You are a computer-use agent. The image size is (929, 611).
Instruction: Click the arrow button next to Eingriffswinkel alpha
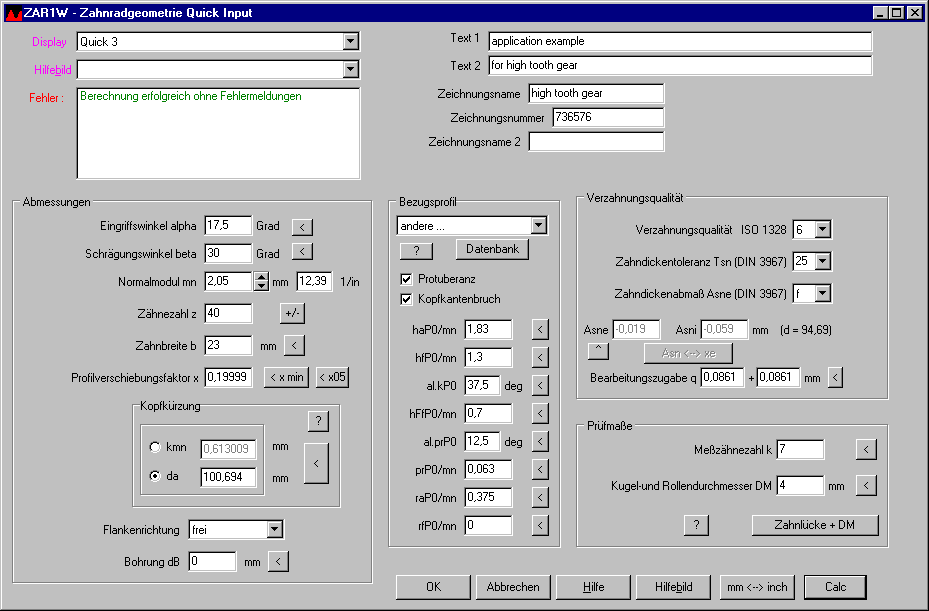[302, 226]
